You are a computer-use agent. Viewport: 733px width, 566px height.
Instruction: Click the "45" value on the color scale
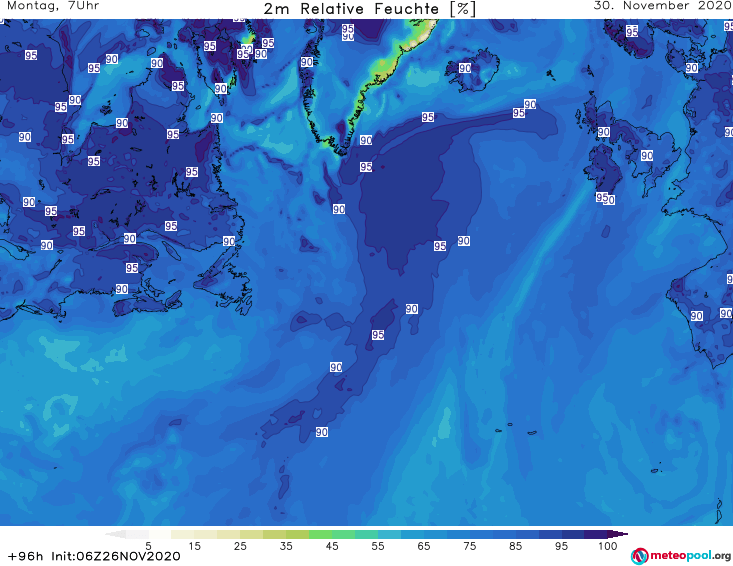pos(331,546)
